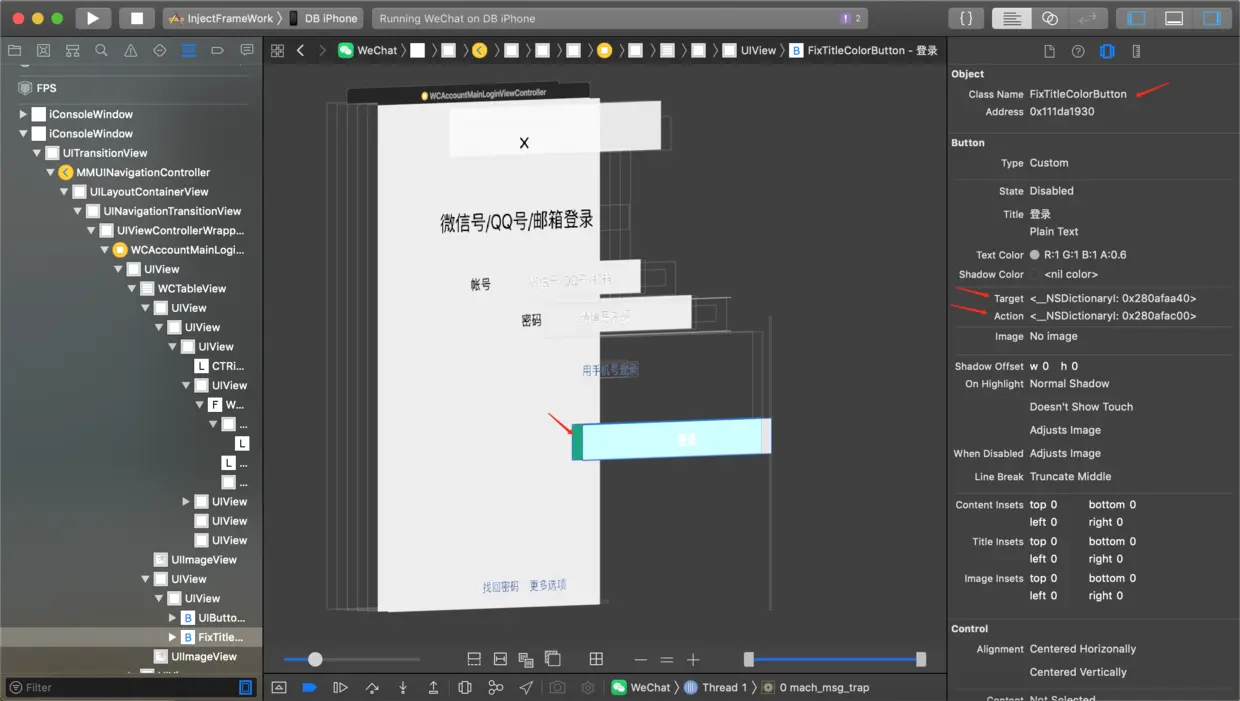Switch to the Standard editor
Screen dimensions: 1240x701
click(1011, 18)
